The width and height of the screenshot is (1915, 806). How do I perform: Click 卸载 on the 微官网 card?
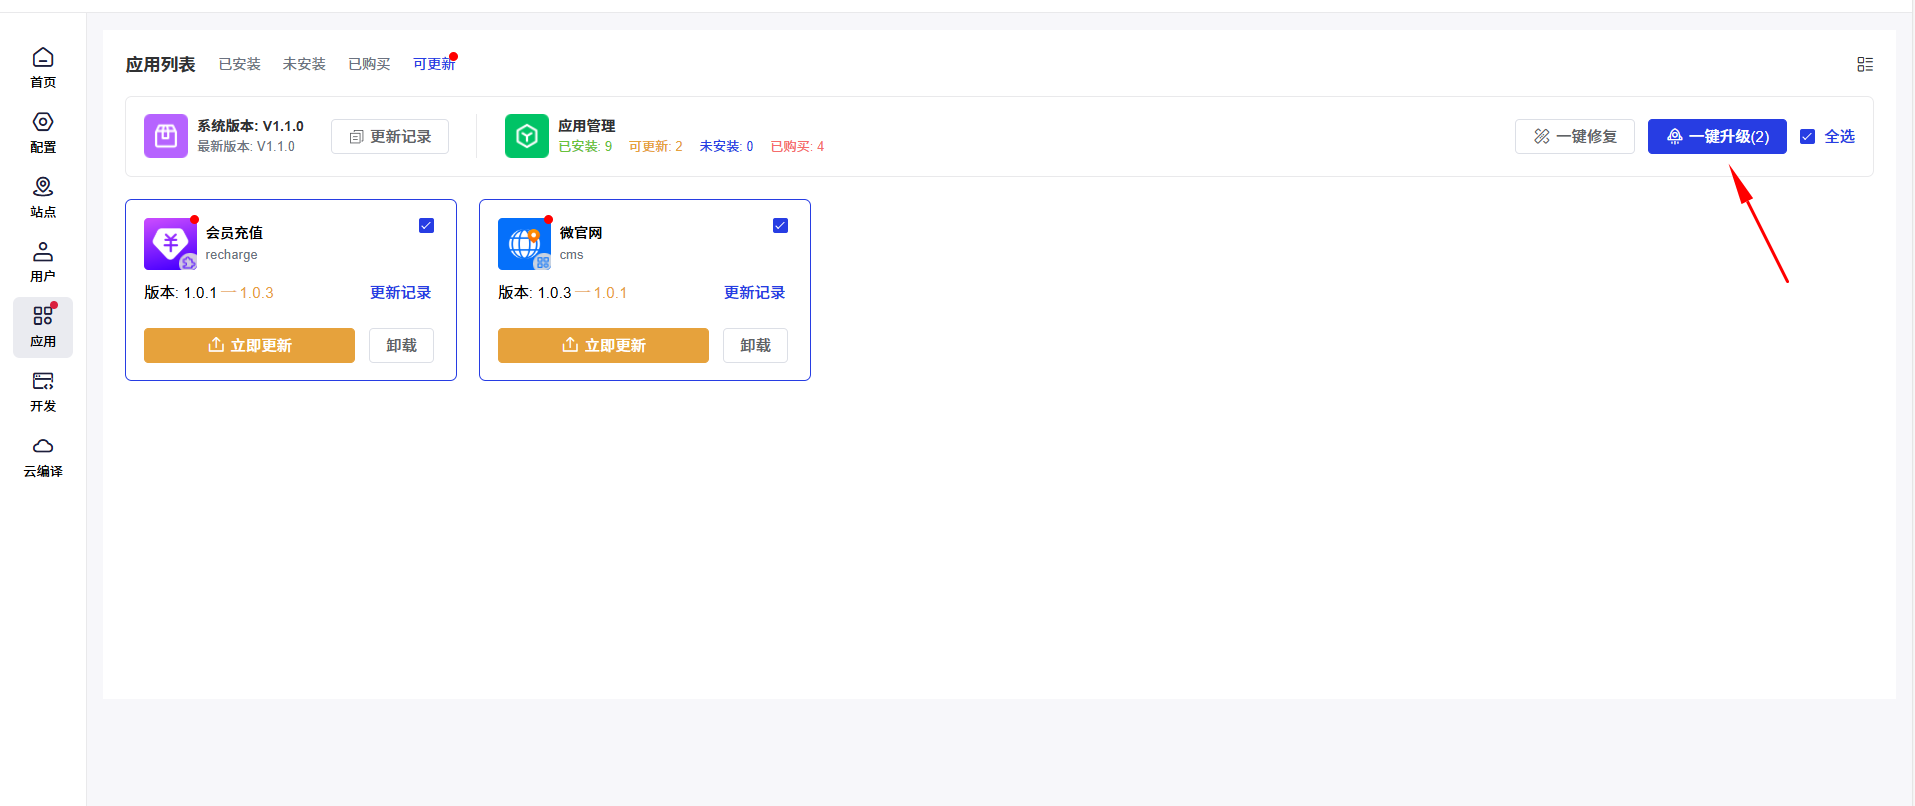755,345
